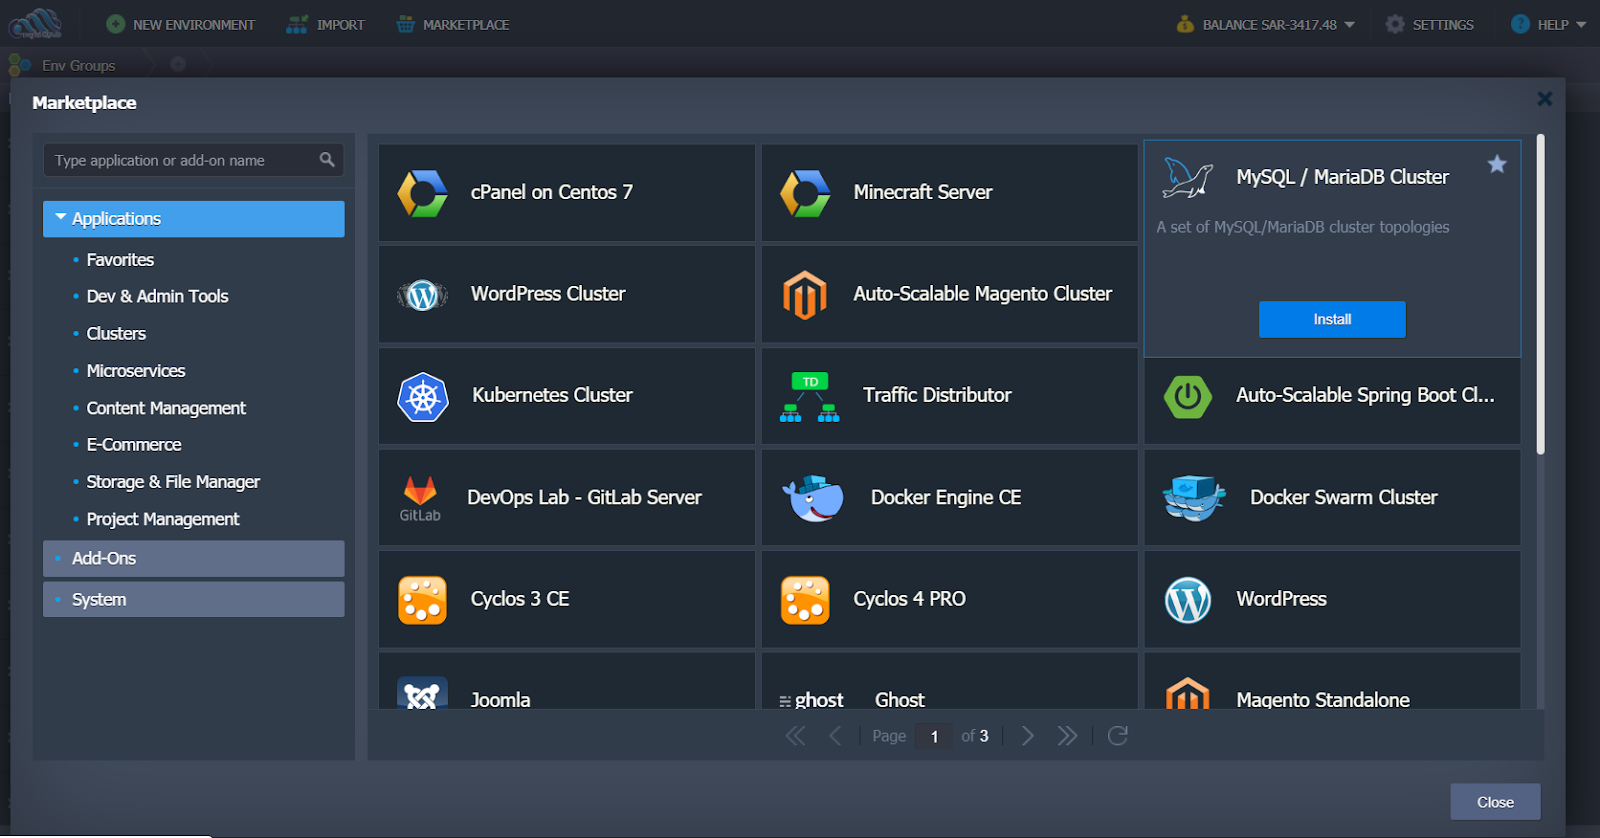Click the Auto-Scalable Spring Boot power icon

[1188, 397]
